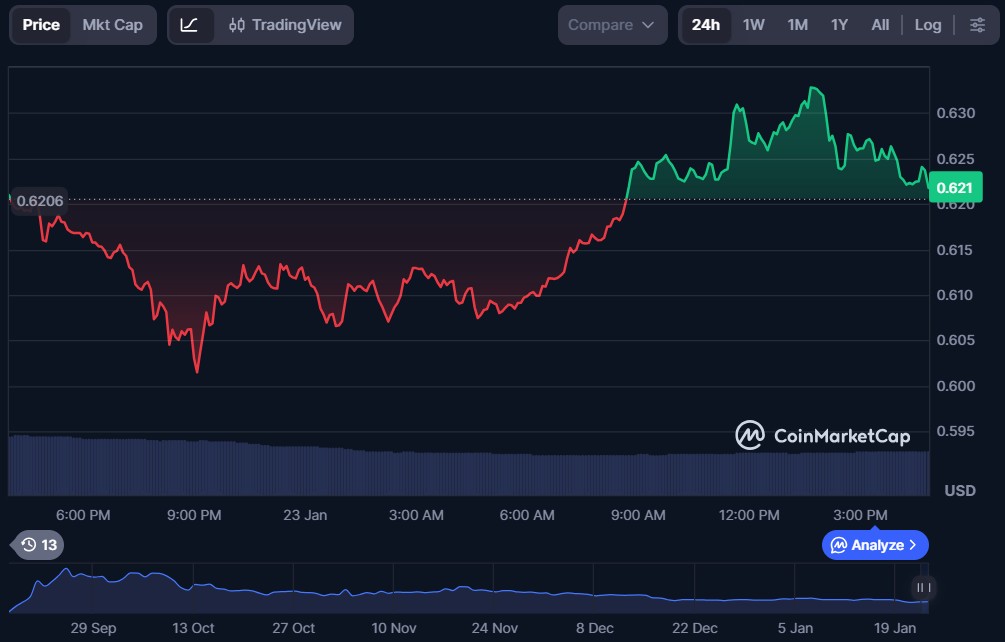Click the opening price label 0.6206

40,200
